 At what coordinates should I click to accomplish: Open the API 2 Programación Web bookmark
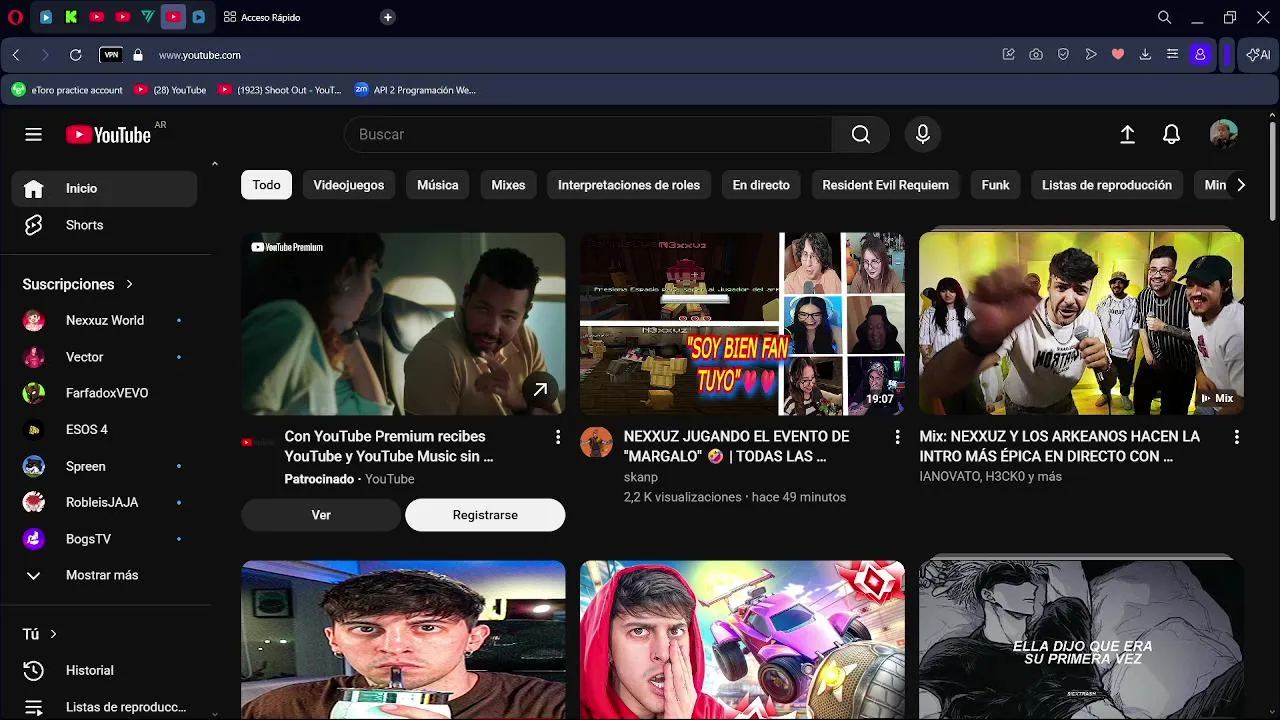[415, 90]
